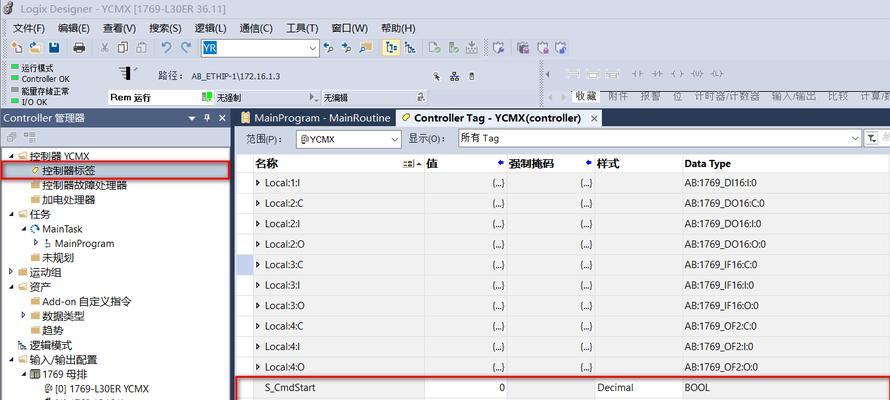The width and height of the screenshot is (890, 400).
Task: Collapse the 控制器 YCMX tree node
Action: [x=12, y=155]
